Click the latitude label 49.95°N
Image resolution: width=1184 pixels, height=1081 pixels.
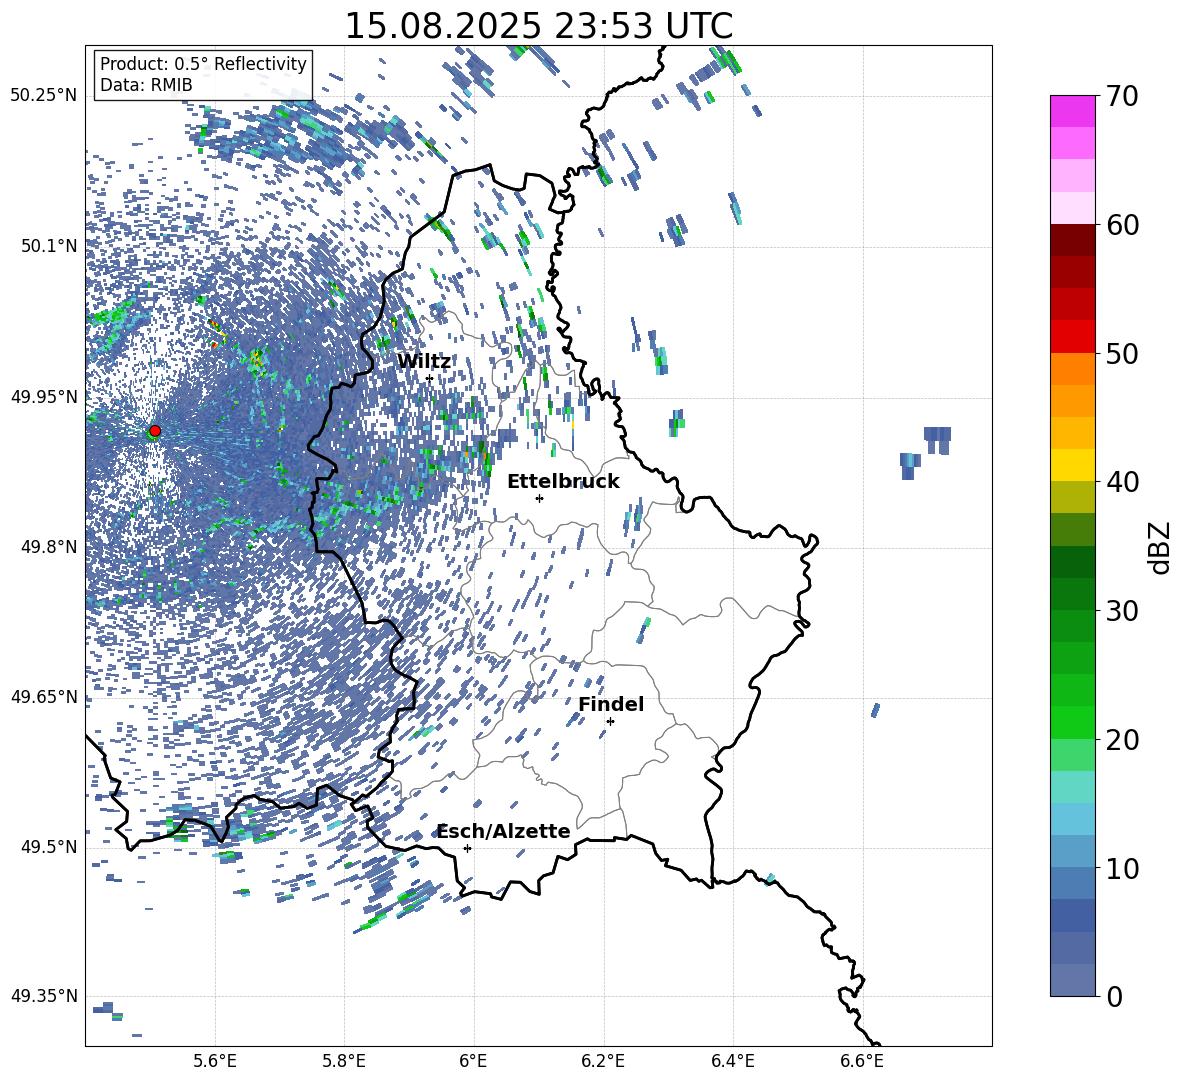click(x=43, y=397)
